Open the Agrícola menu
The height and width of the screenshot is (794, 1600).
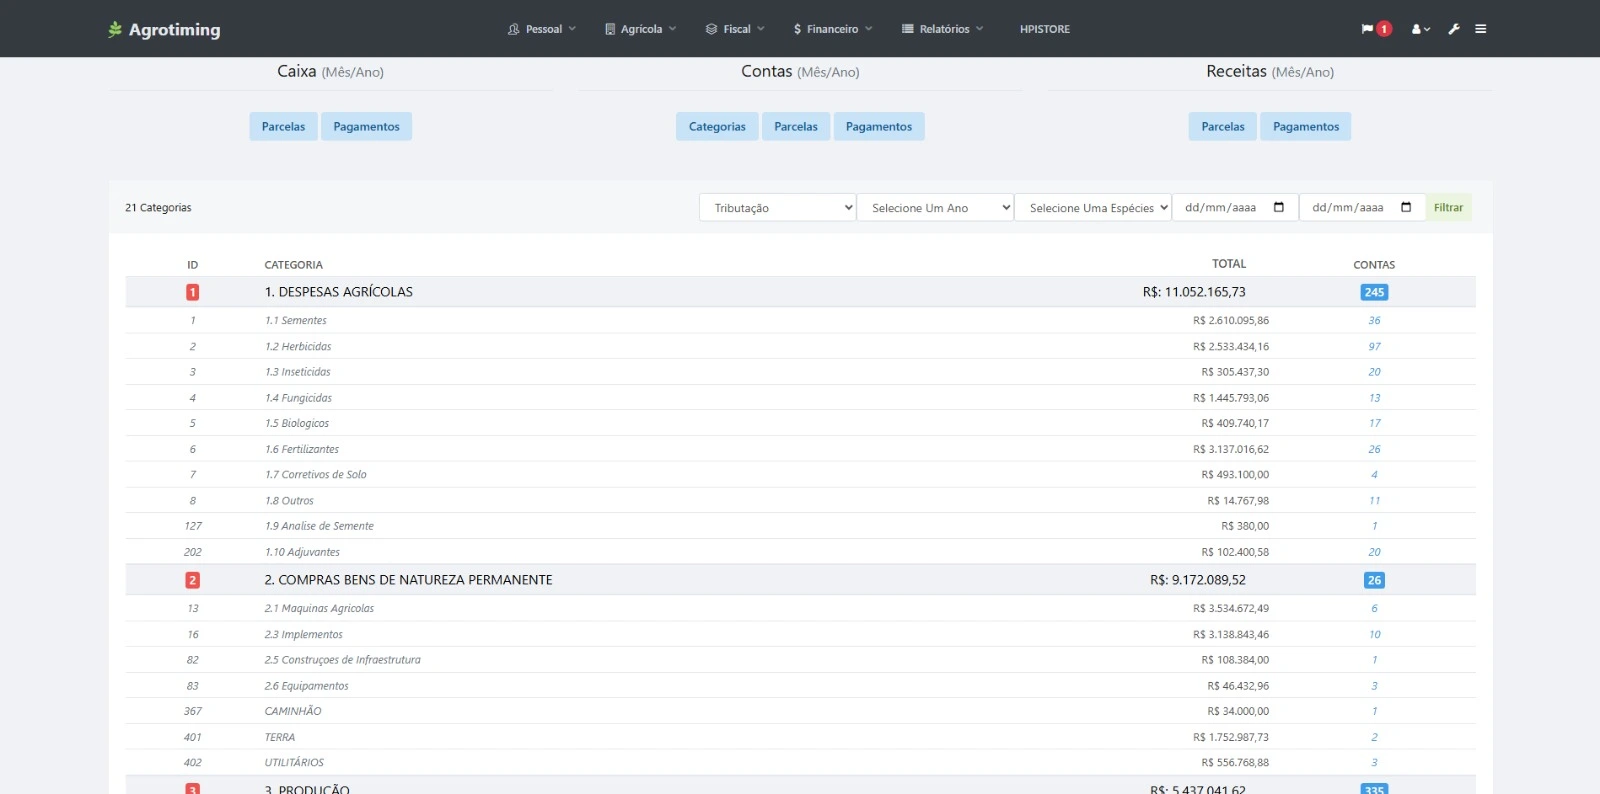pyautogui.click(x=640, y=29)
